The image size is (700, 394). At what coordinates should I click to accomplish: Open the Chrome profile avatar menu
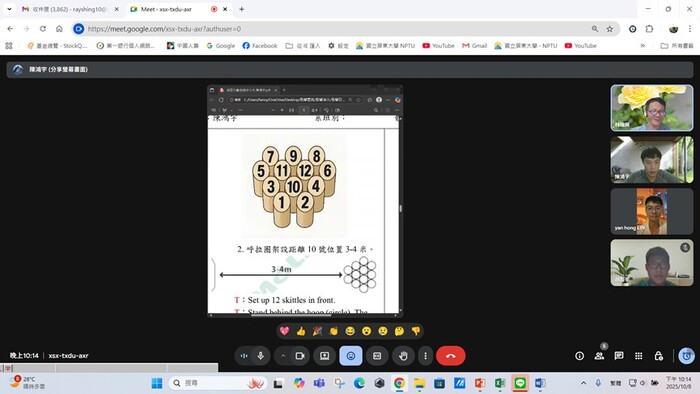click(673, 29)
